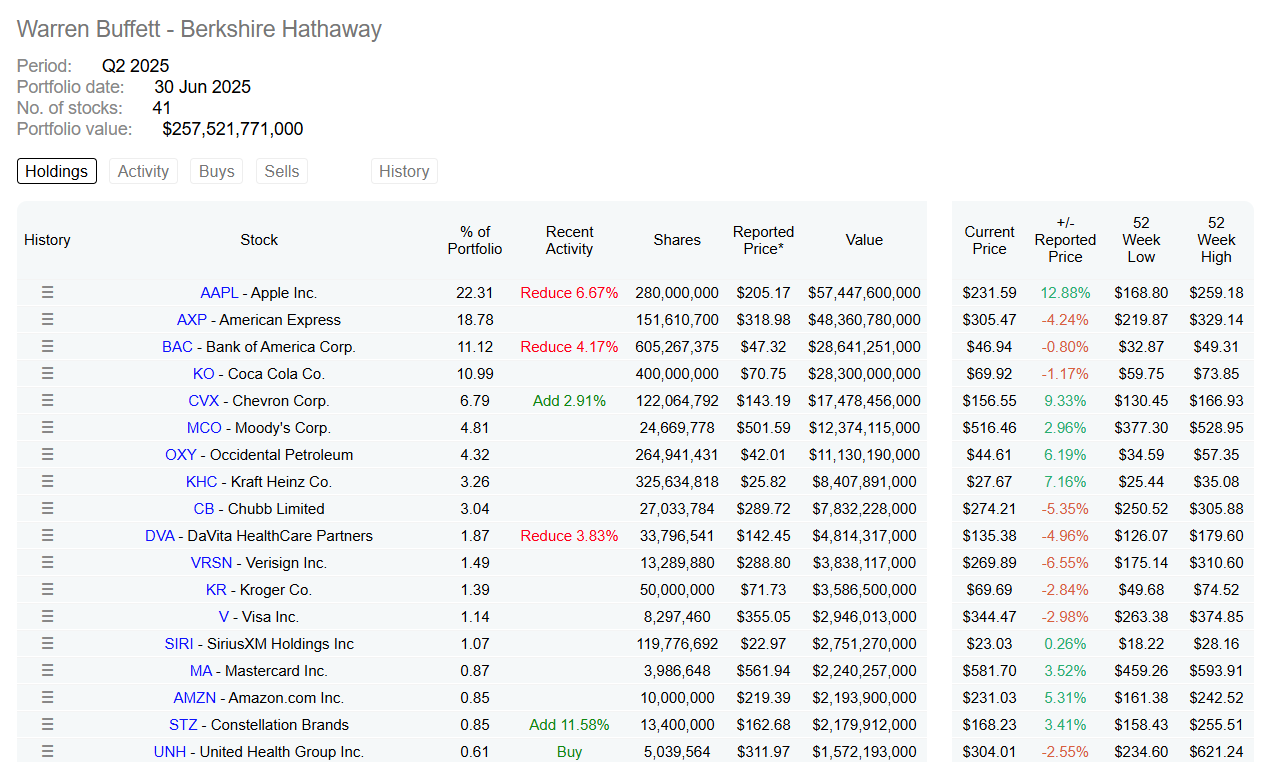This screenshot has height=762, width=1282.
Task: Open history icon for DaVita row
Action: coord(47,536)
